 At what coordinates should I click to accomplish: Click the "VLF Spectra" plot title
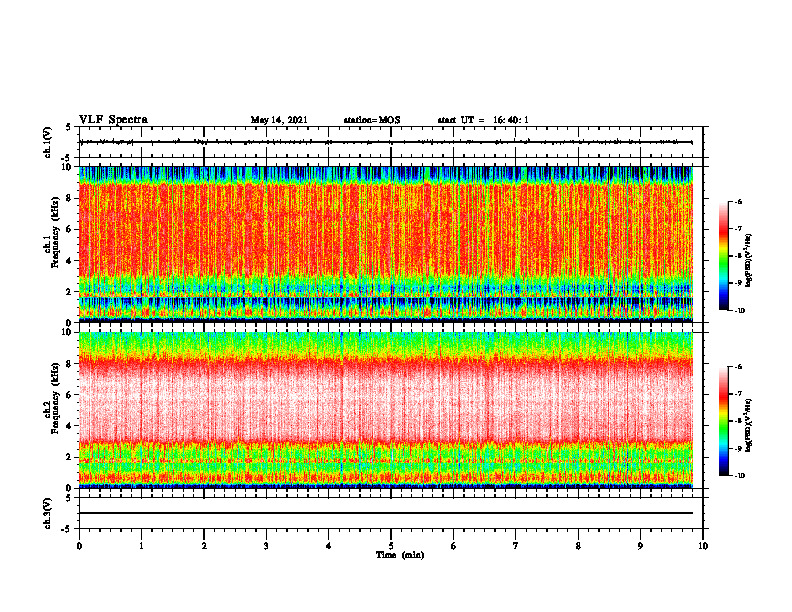(x=113, y=119)
